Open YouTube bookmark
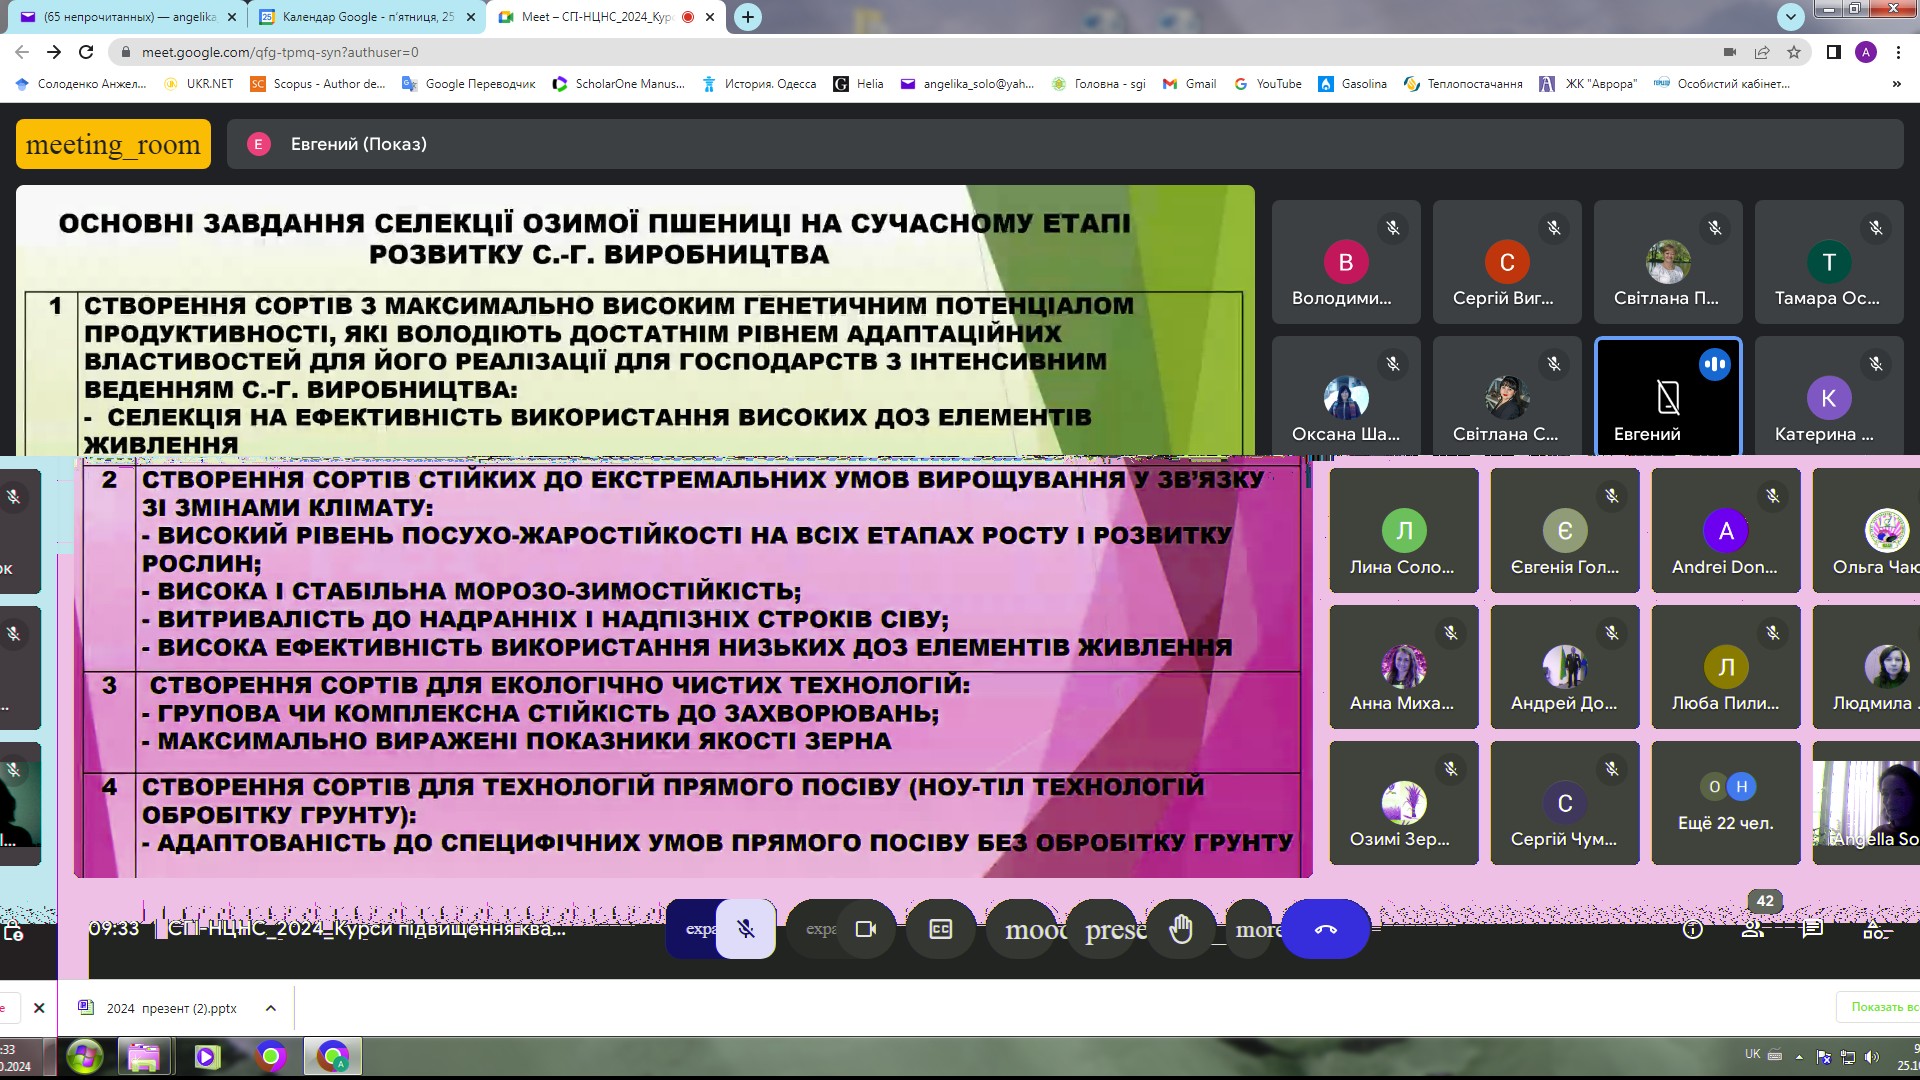Screen dimensions: 1920x1080 tap(1268, 84)
